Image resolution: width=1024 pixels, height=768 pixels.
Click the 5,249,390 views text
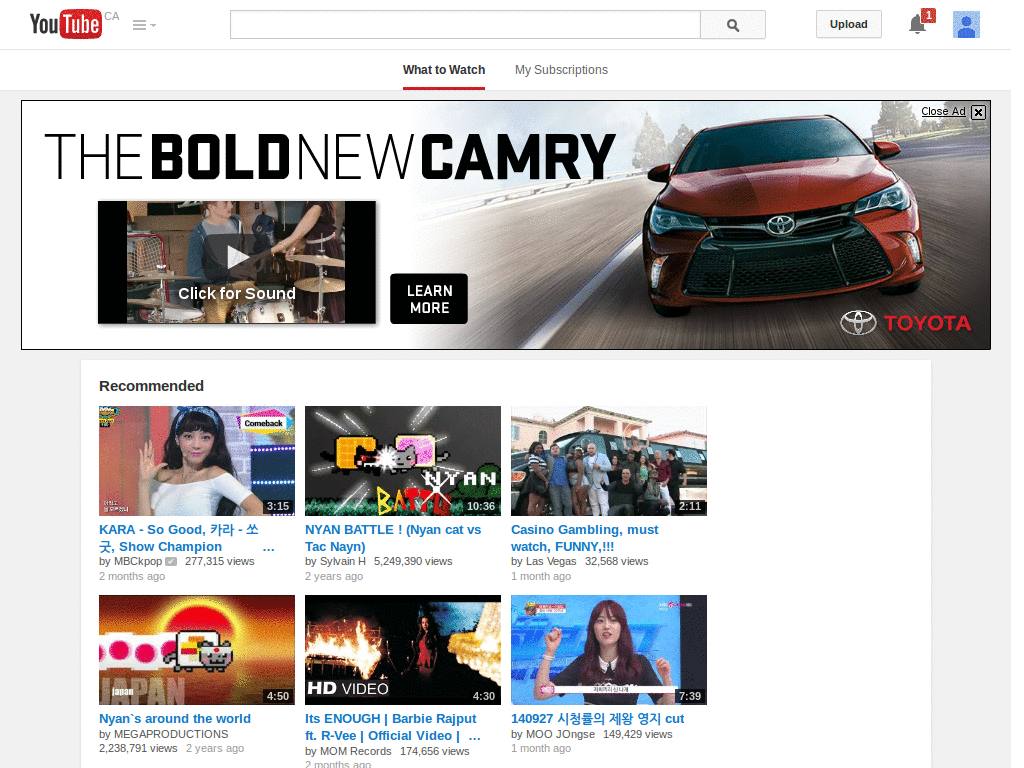click(x=413, y=562)
